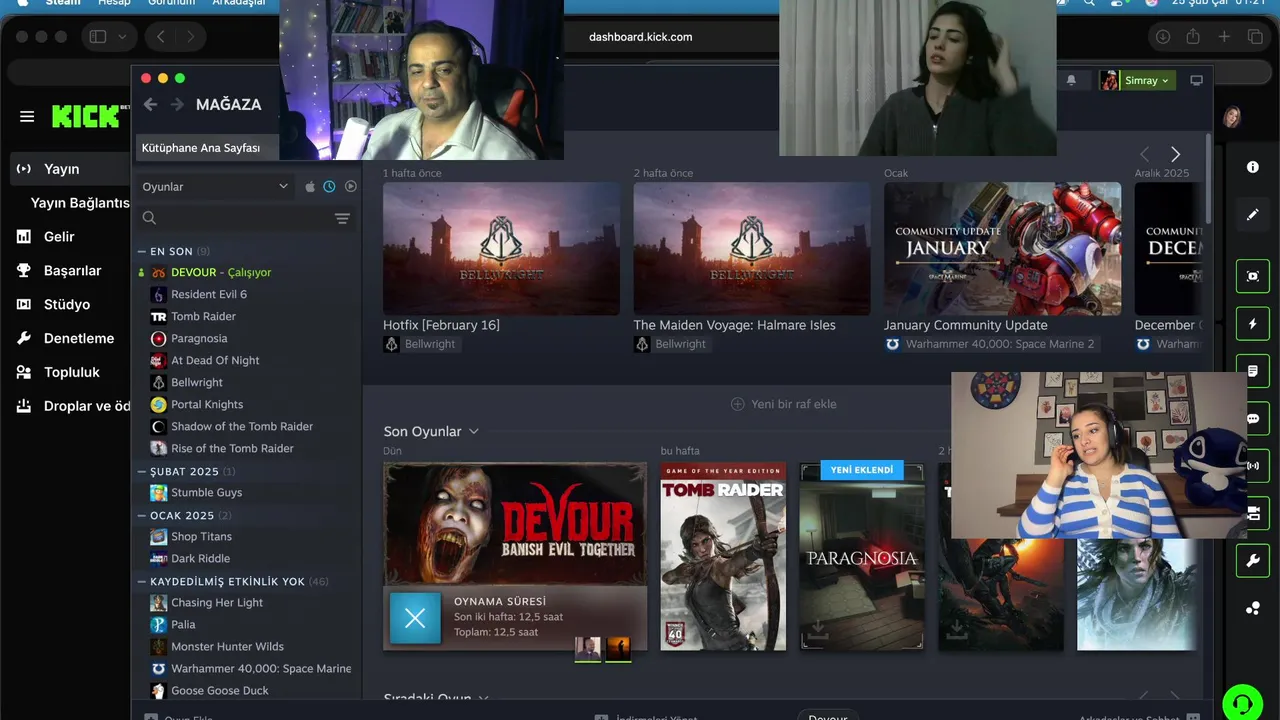
Task: Select Paragnosia in the library list
Action: click(199, 338)
